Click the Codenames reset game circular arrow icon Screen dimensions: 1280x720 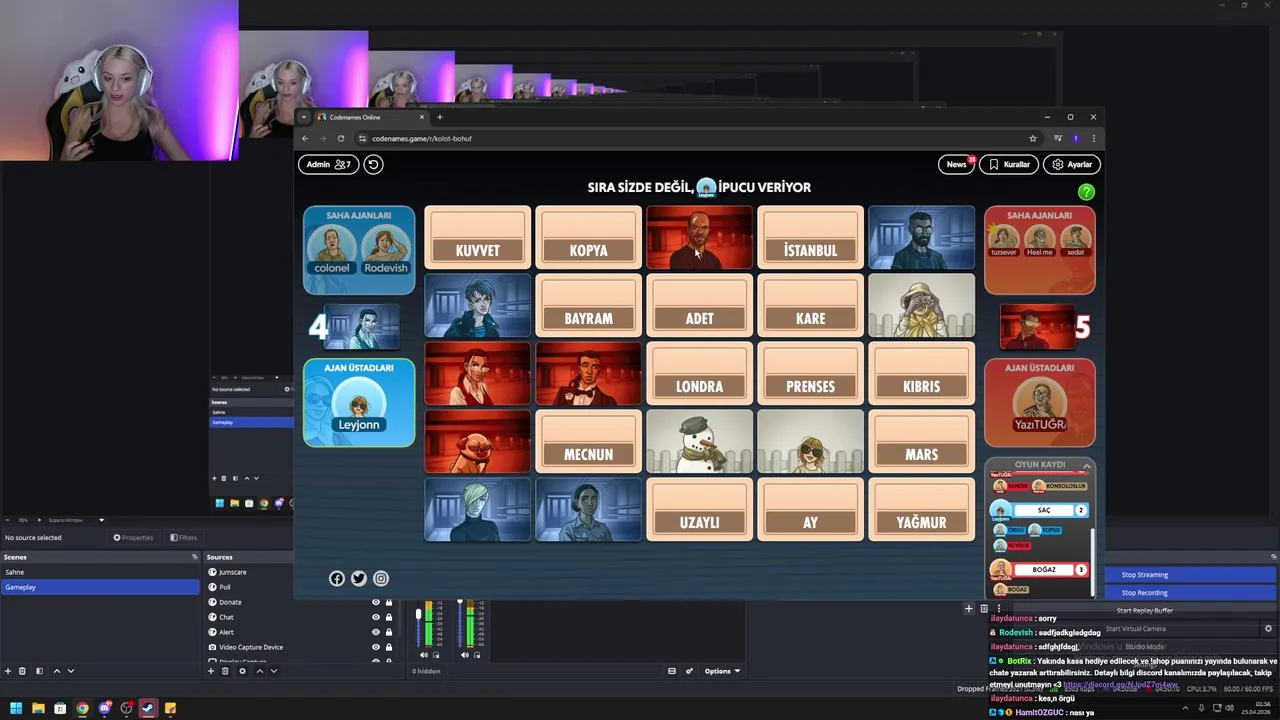373,164
